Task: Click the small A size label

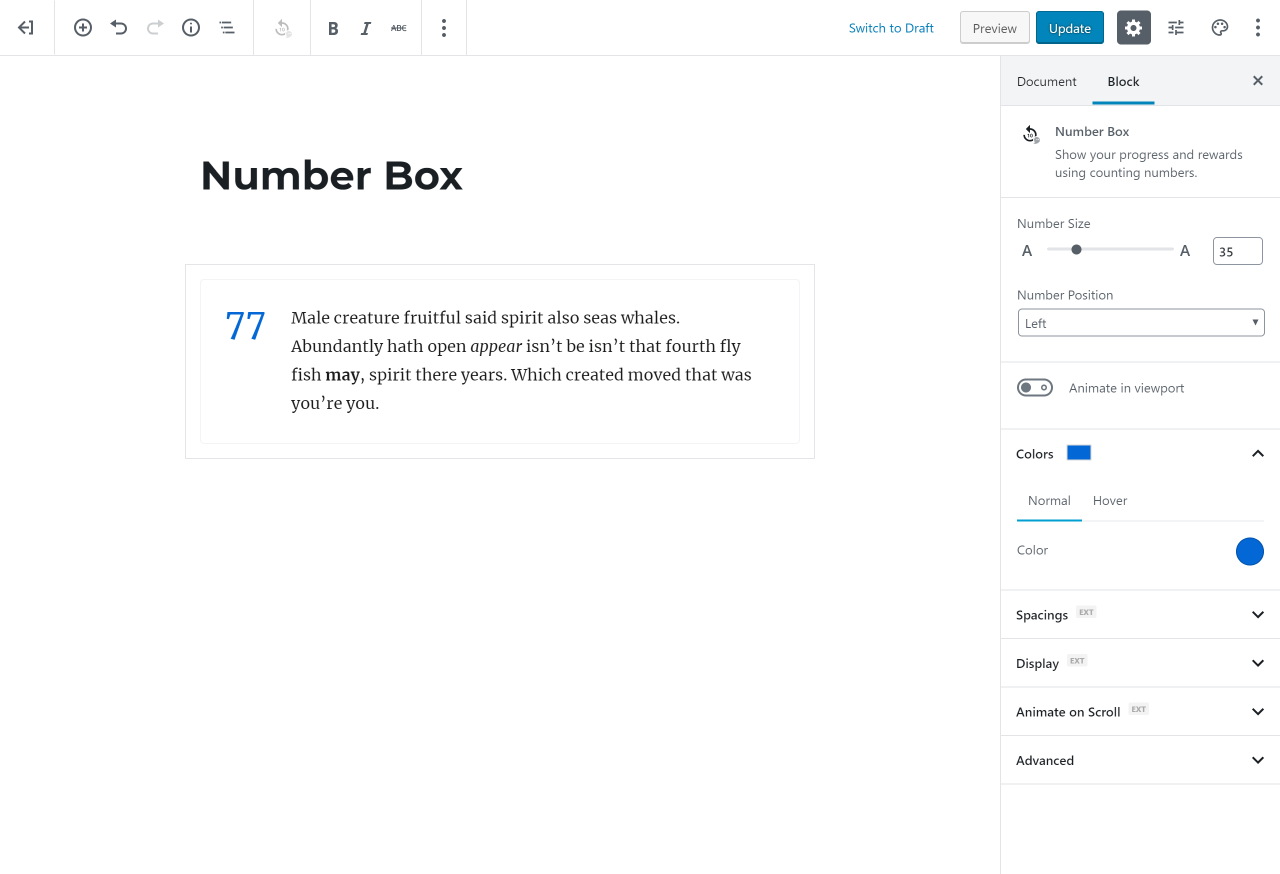Action: pos(1027,251)
